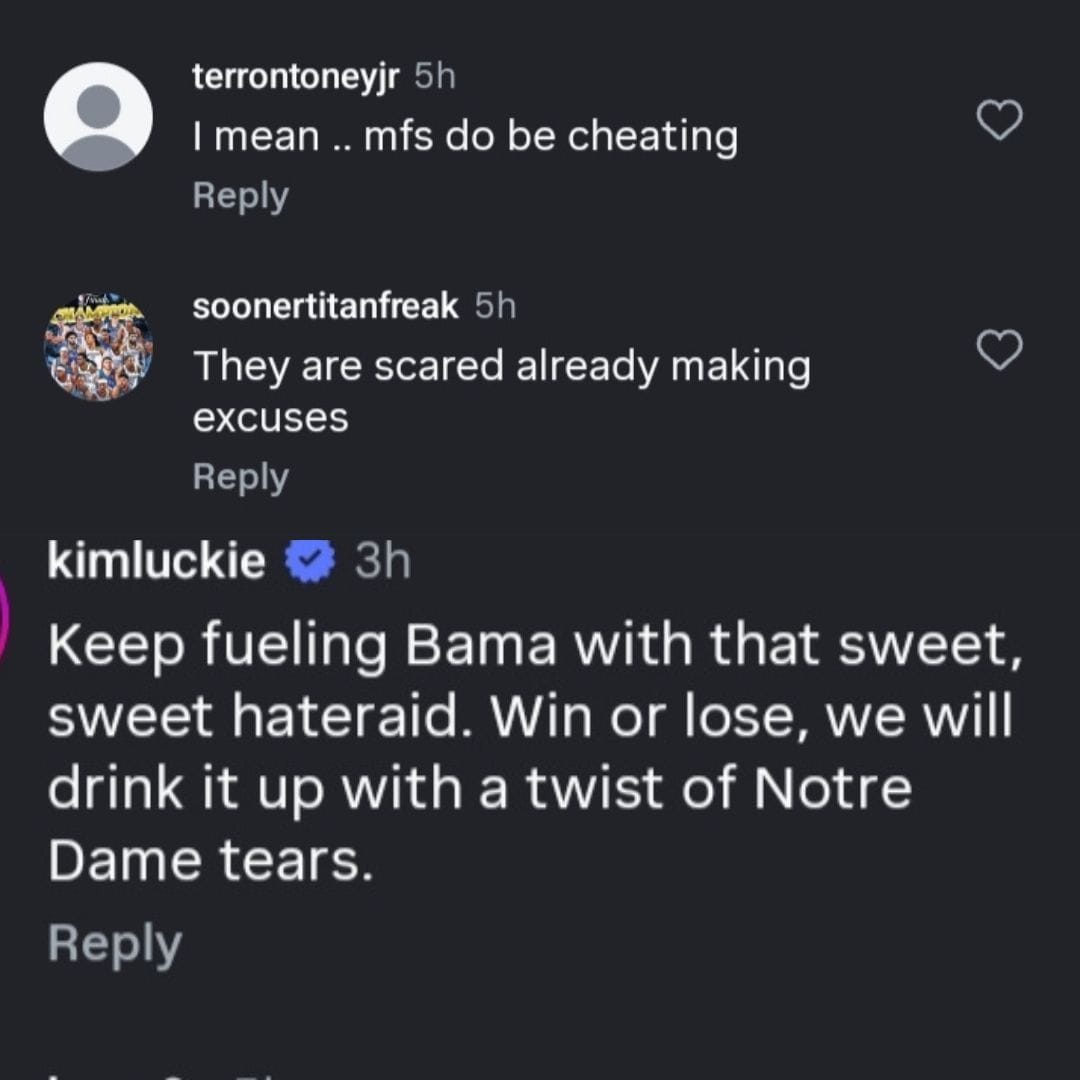The height and width of the screenshot is (1080, 1080).
Task: Open kimluckie's profile from the username
Action: [156, 560]
